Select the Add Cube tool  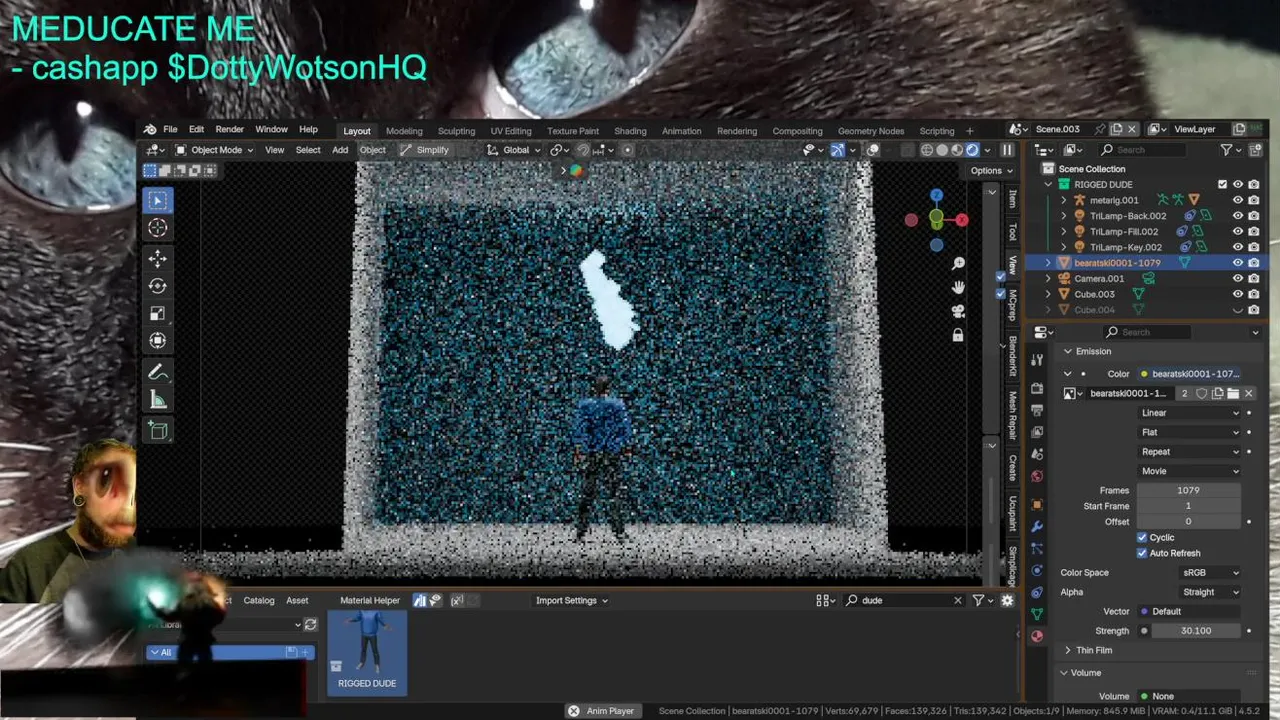(x=158, y=430)
